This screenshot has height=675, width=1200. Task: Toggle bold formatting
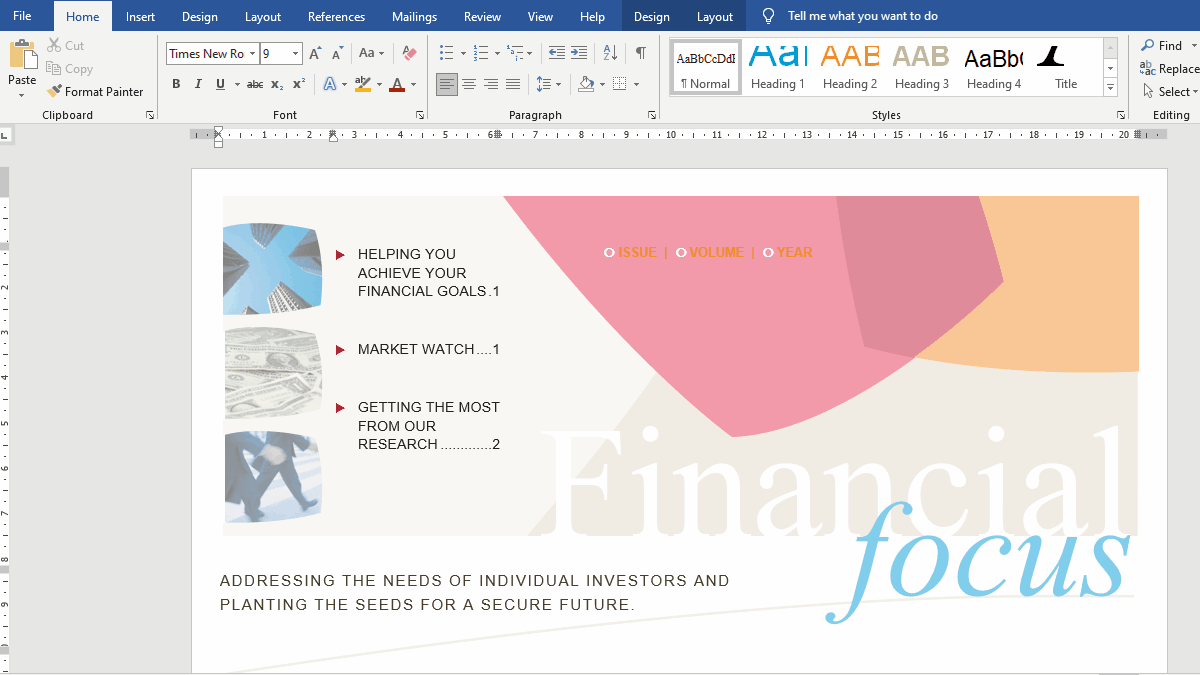[176, 84]
